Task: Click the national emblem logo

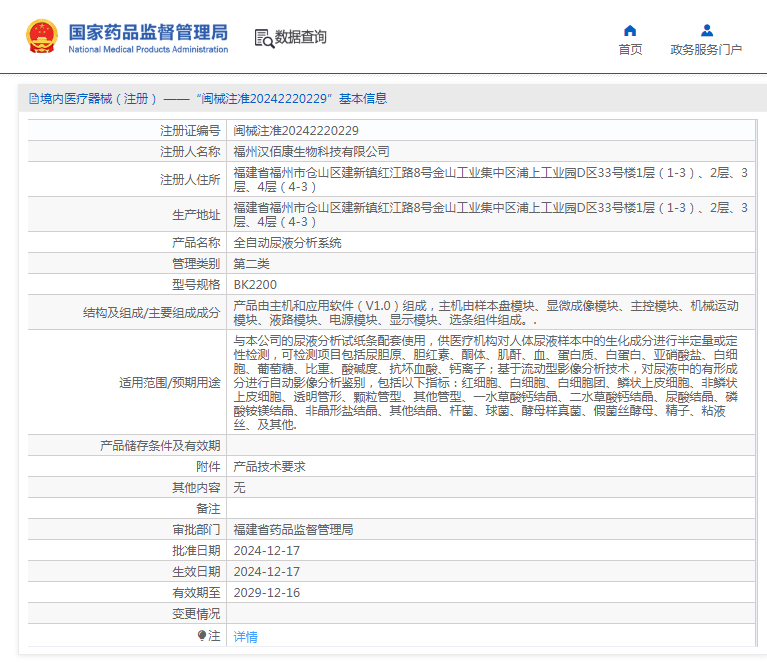Action: tap(42, 36)
